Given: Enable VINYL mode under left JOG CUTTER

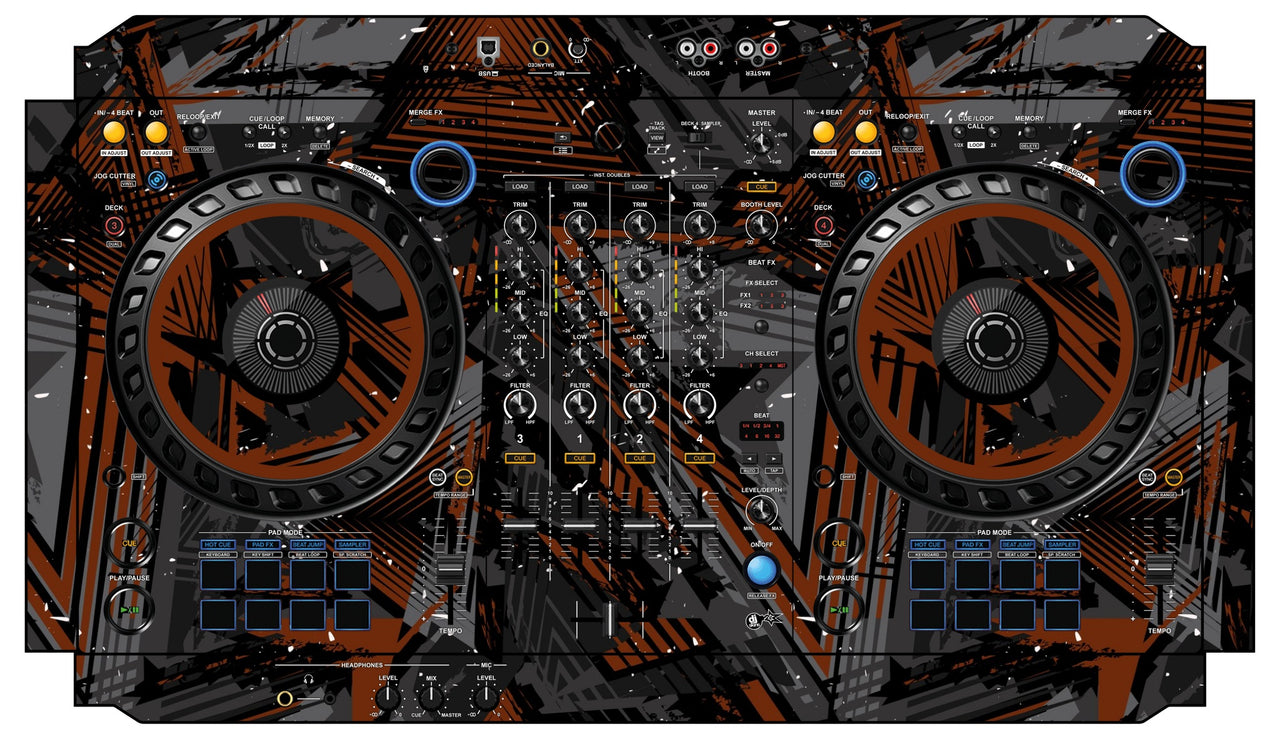Looking at the screenshot, I should [129, 183].
